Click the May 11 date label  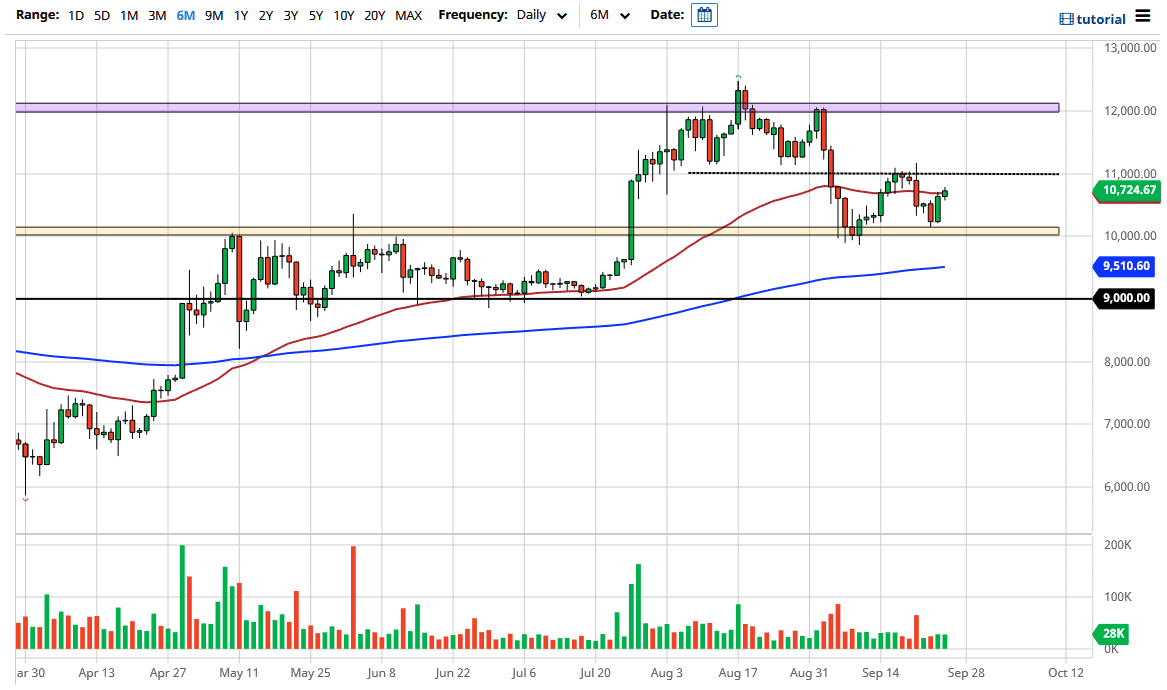coord(239,673)
